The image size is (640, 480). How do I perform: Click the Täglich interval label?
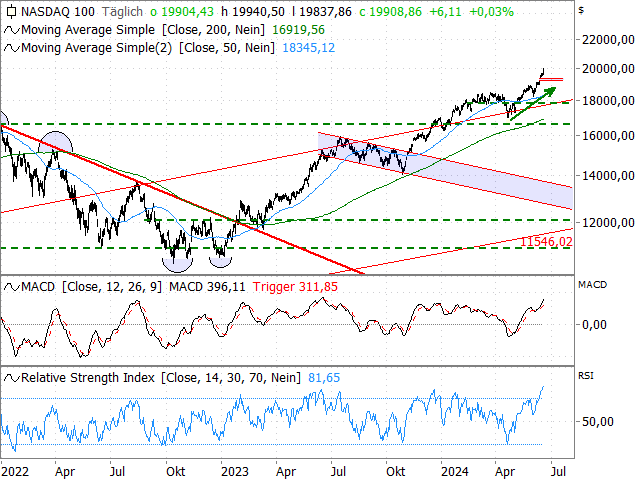pos(122,12)
